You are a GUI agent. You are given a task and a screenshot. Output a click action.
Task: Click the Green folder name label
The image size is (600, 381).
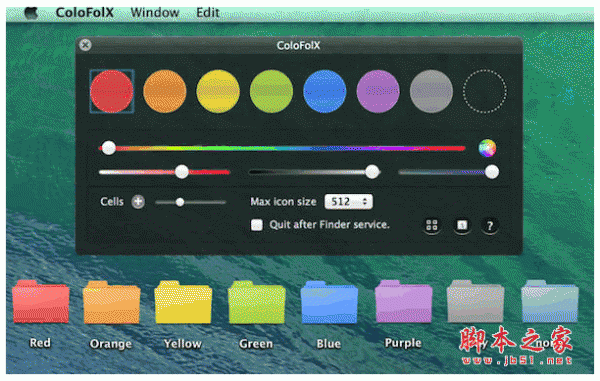tap(256, 344)
